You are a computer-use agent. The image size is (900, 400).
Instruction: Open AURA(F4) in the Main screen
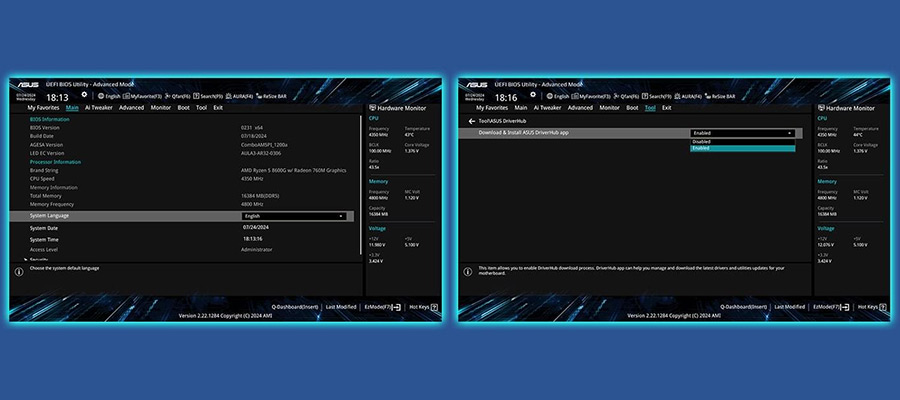pyautogui.click(x=239, y=96)
